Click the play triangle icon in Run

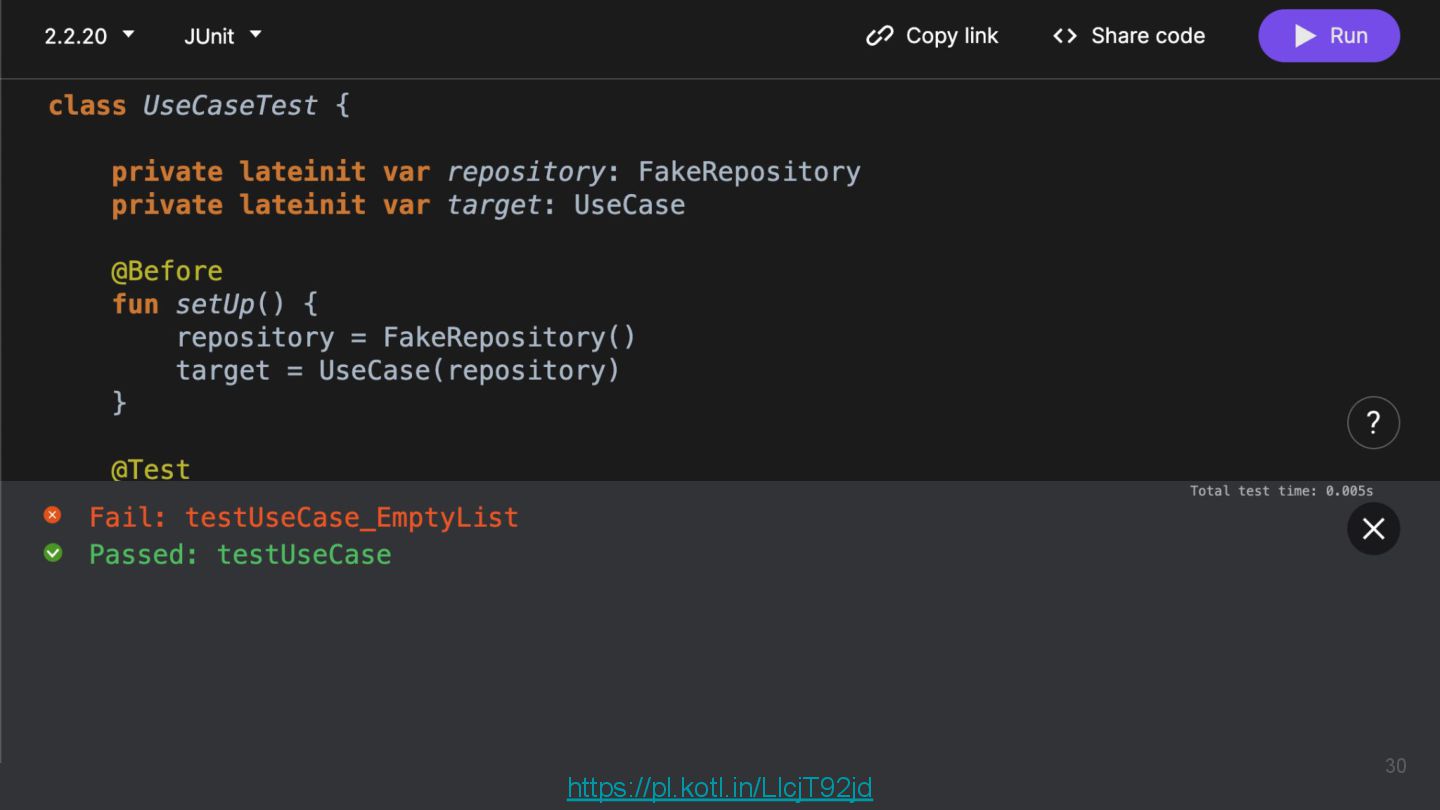point(1305,36)
